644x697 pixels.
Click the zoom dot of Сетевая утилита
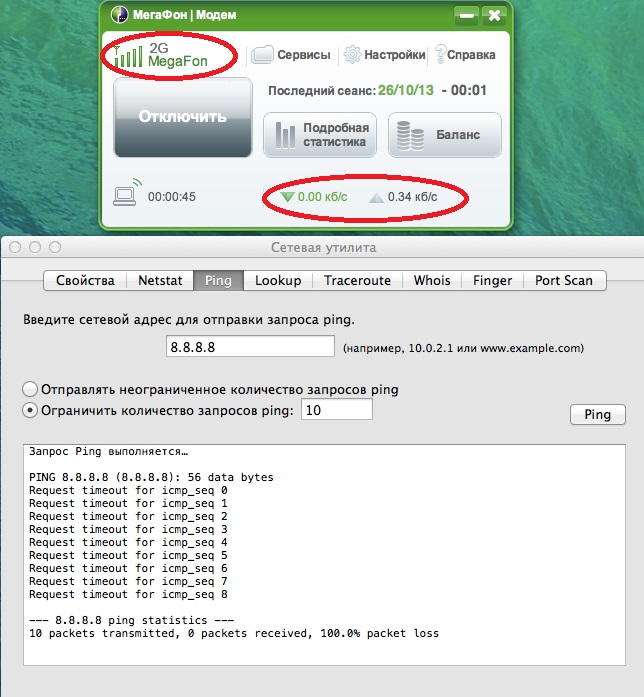pyautogui.click(x=55, y=247)
